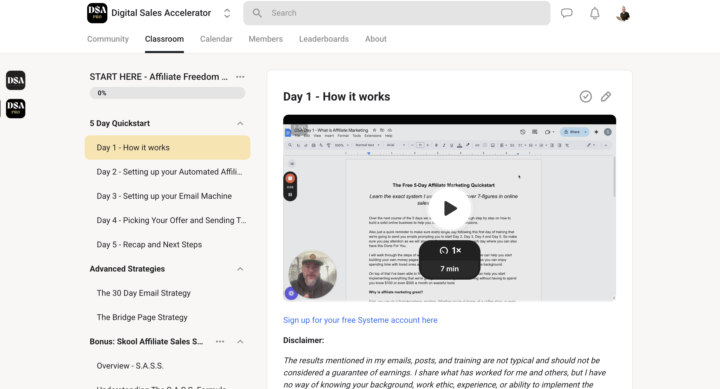Click the Disclaimer: heading text
This screenshot has width=720, height=389.
click(x=304, y=340)
